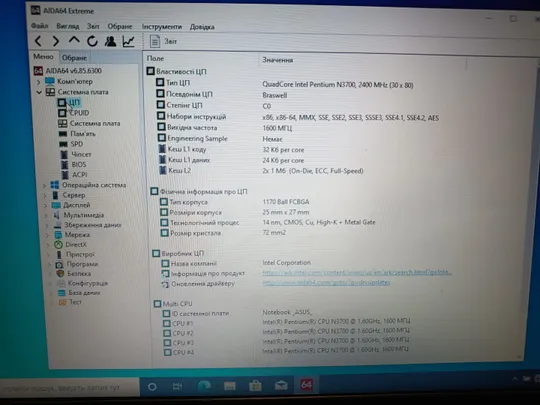Click the Пристрої tree icon

(x=59, y=255)
